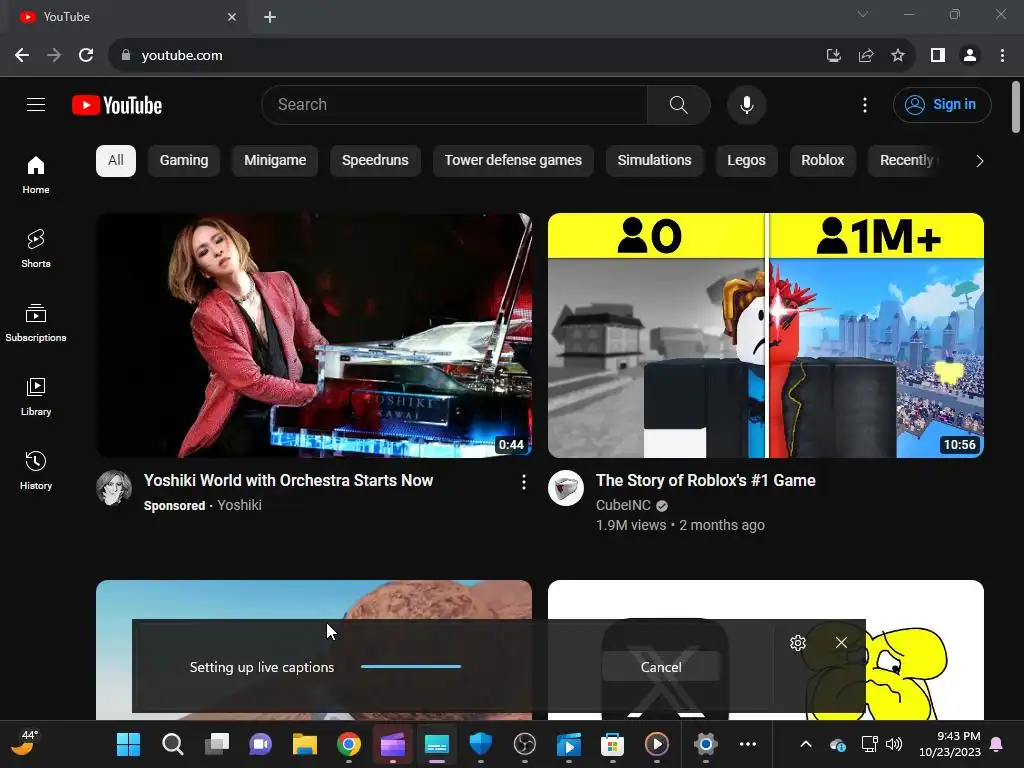Viewport: 1024px width, 768px height.
Task: Click the Yoshiki channel avatar
Action: (x=114, y=488)
